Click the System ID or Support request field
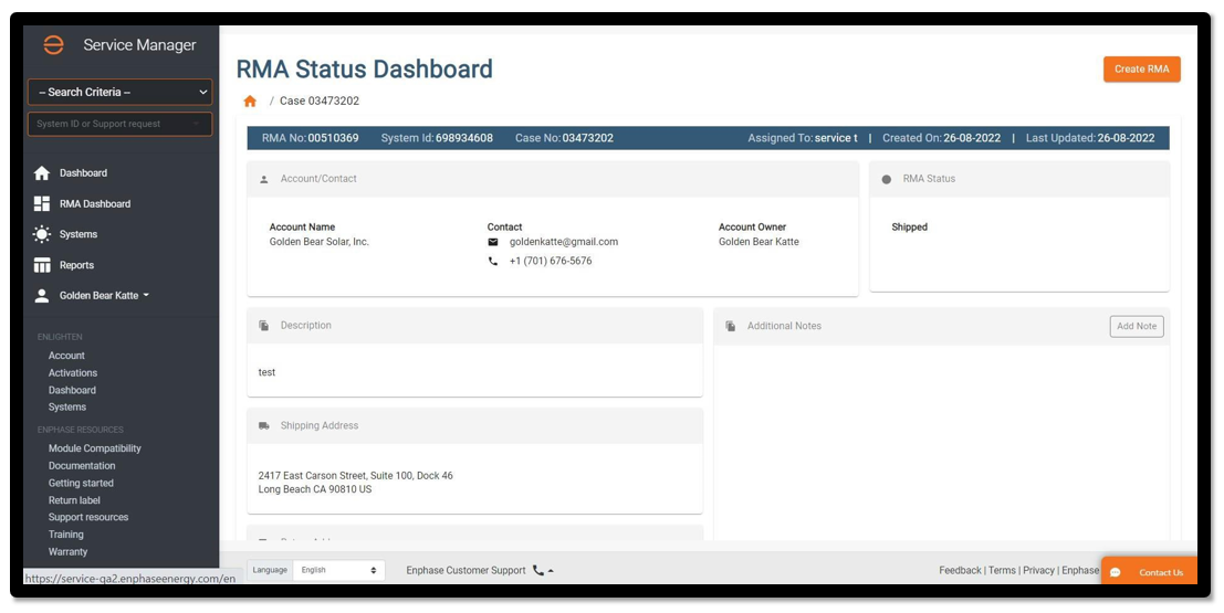 pyautogui.click(x=119, y=124)
